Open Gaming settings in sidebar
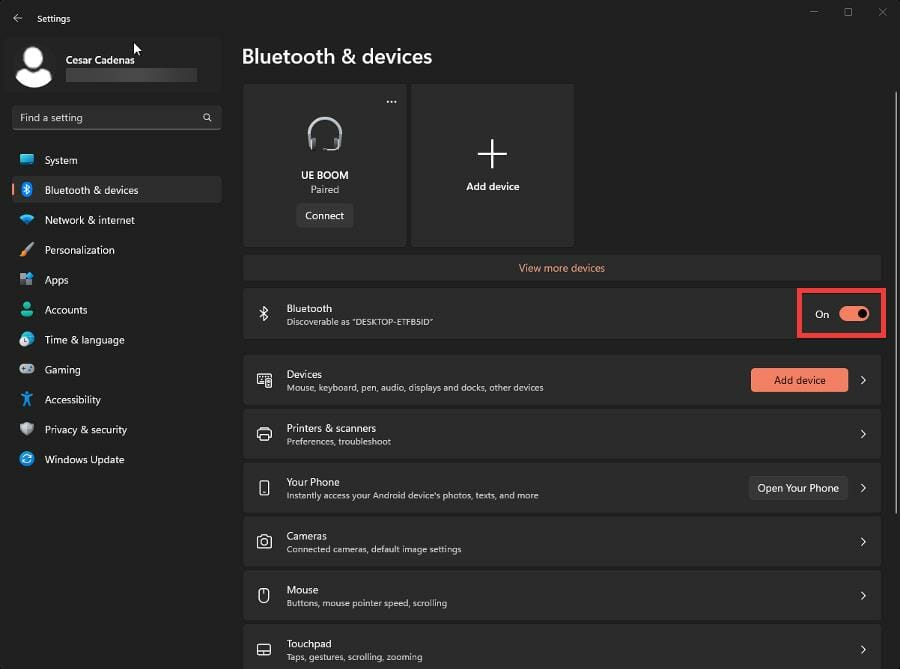This screenshot has width=900, height=669. click(117, 369)
